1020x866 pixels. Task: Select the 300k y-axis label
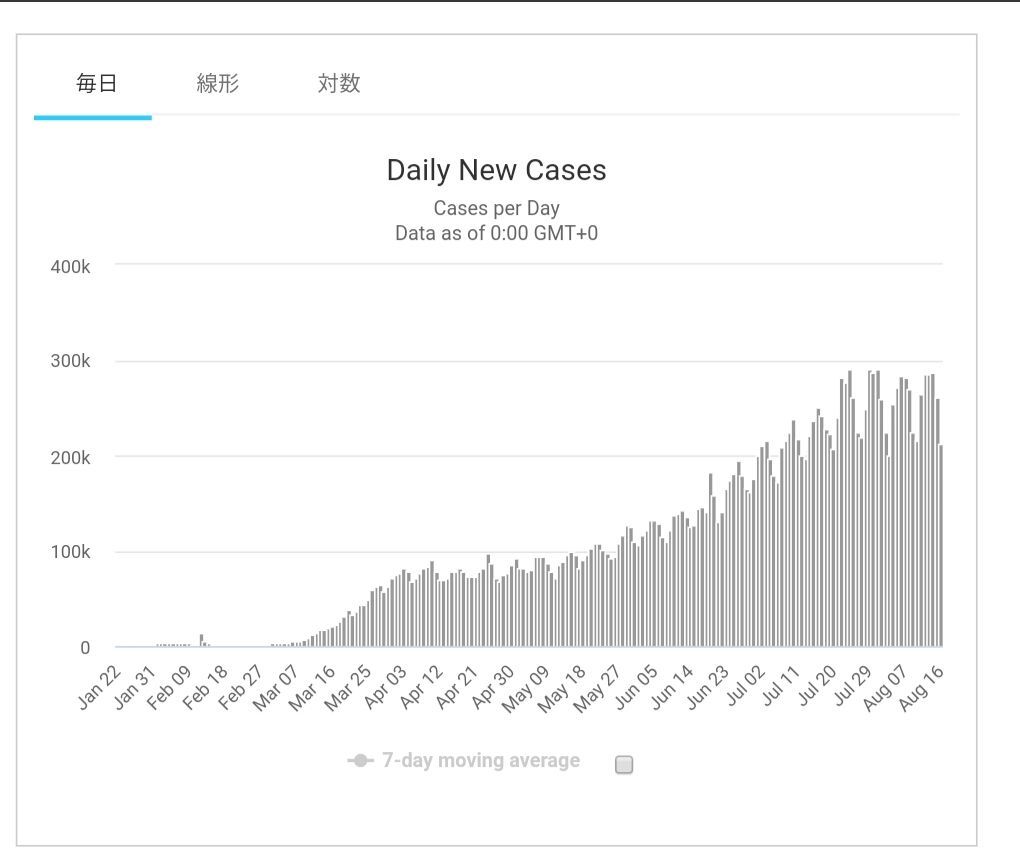(71, 362)
